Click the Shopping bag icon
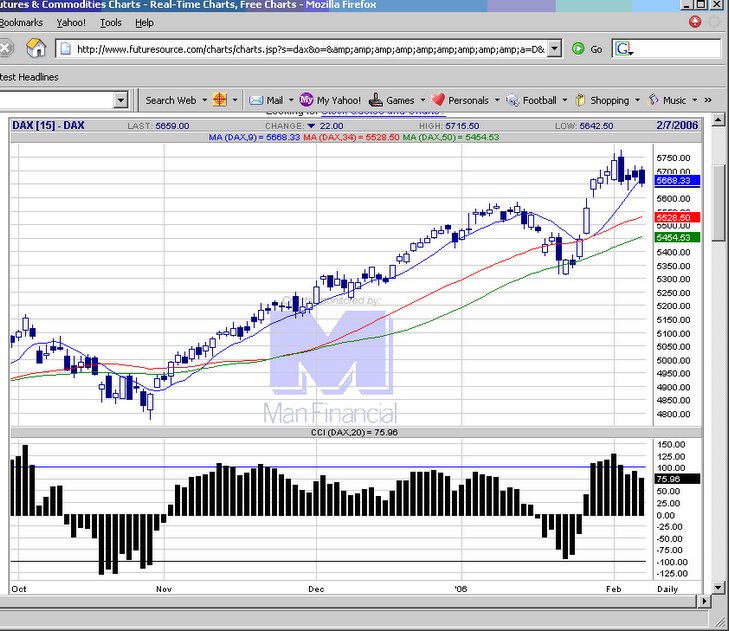This screenshot has width=729, height=631. point(580,100)
